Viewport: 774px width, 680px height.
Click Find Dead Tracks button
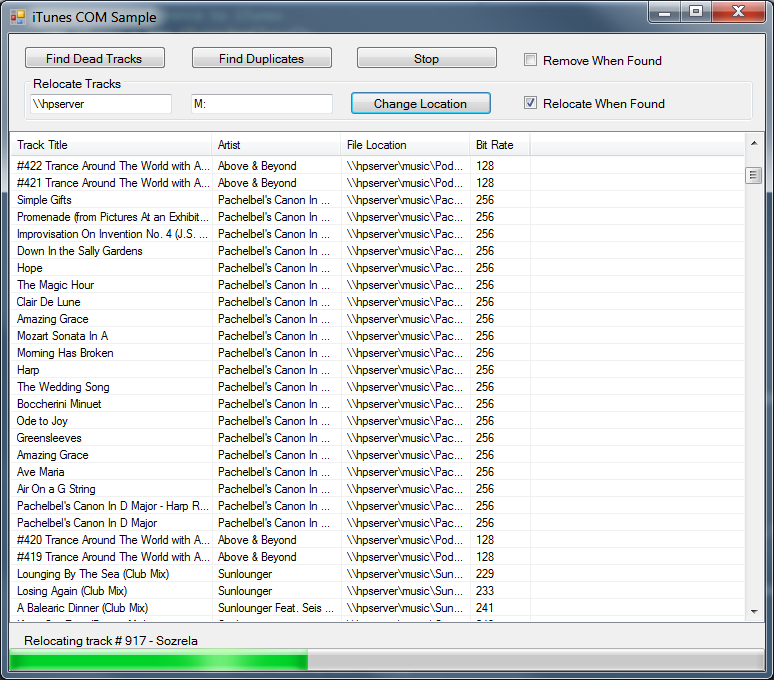click(x=94, y=58)
